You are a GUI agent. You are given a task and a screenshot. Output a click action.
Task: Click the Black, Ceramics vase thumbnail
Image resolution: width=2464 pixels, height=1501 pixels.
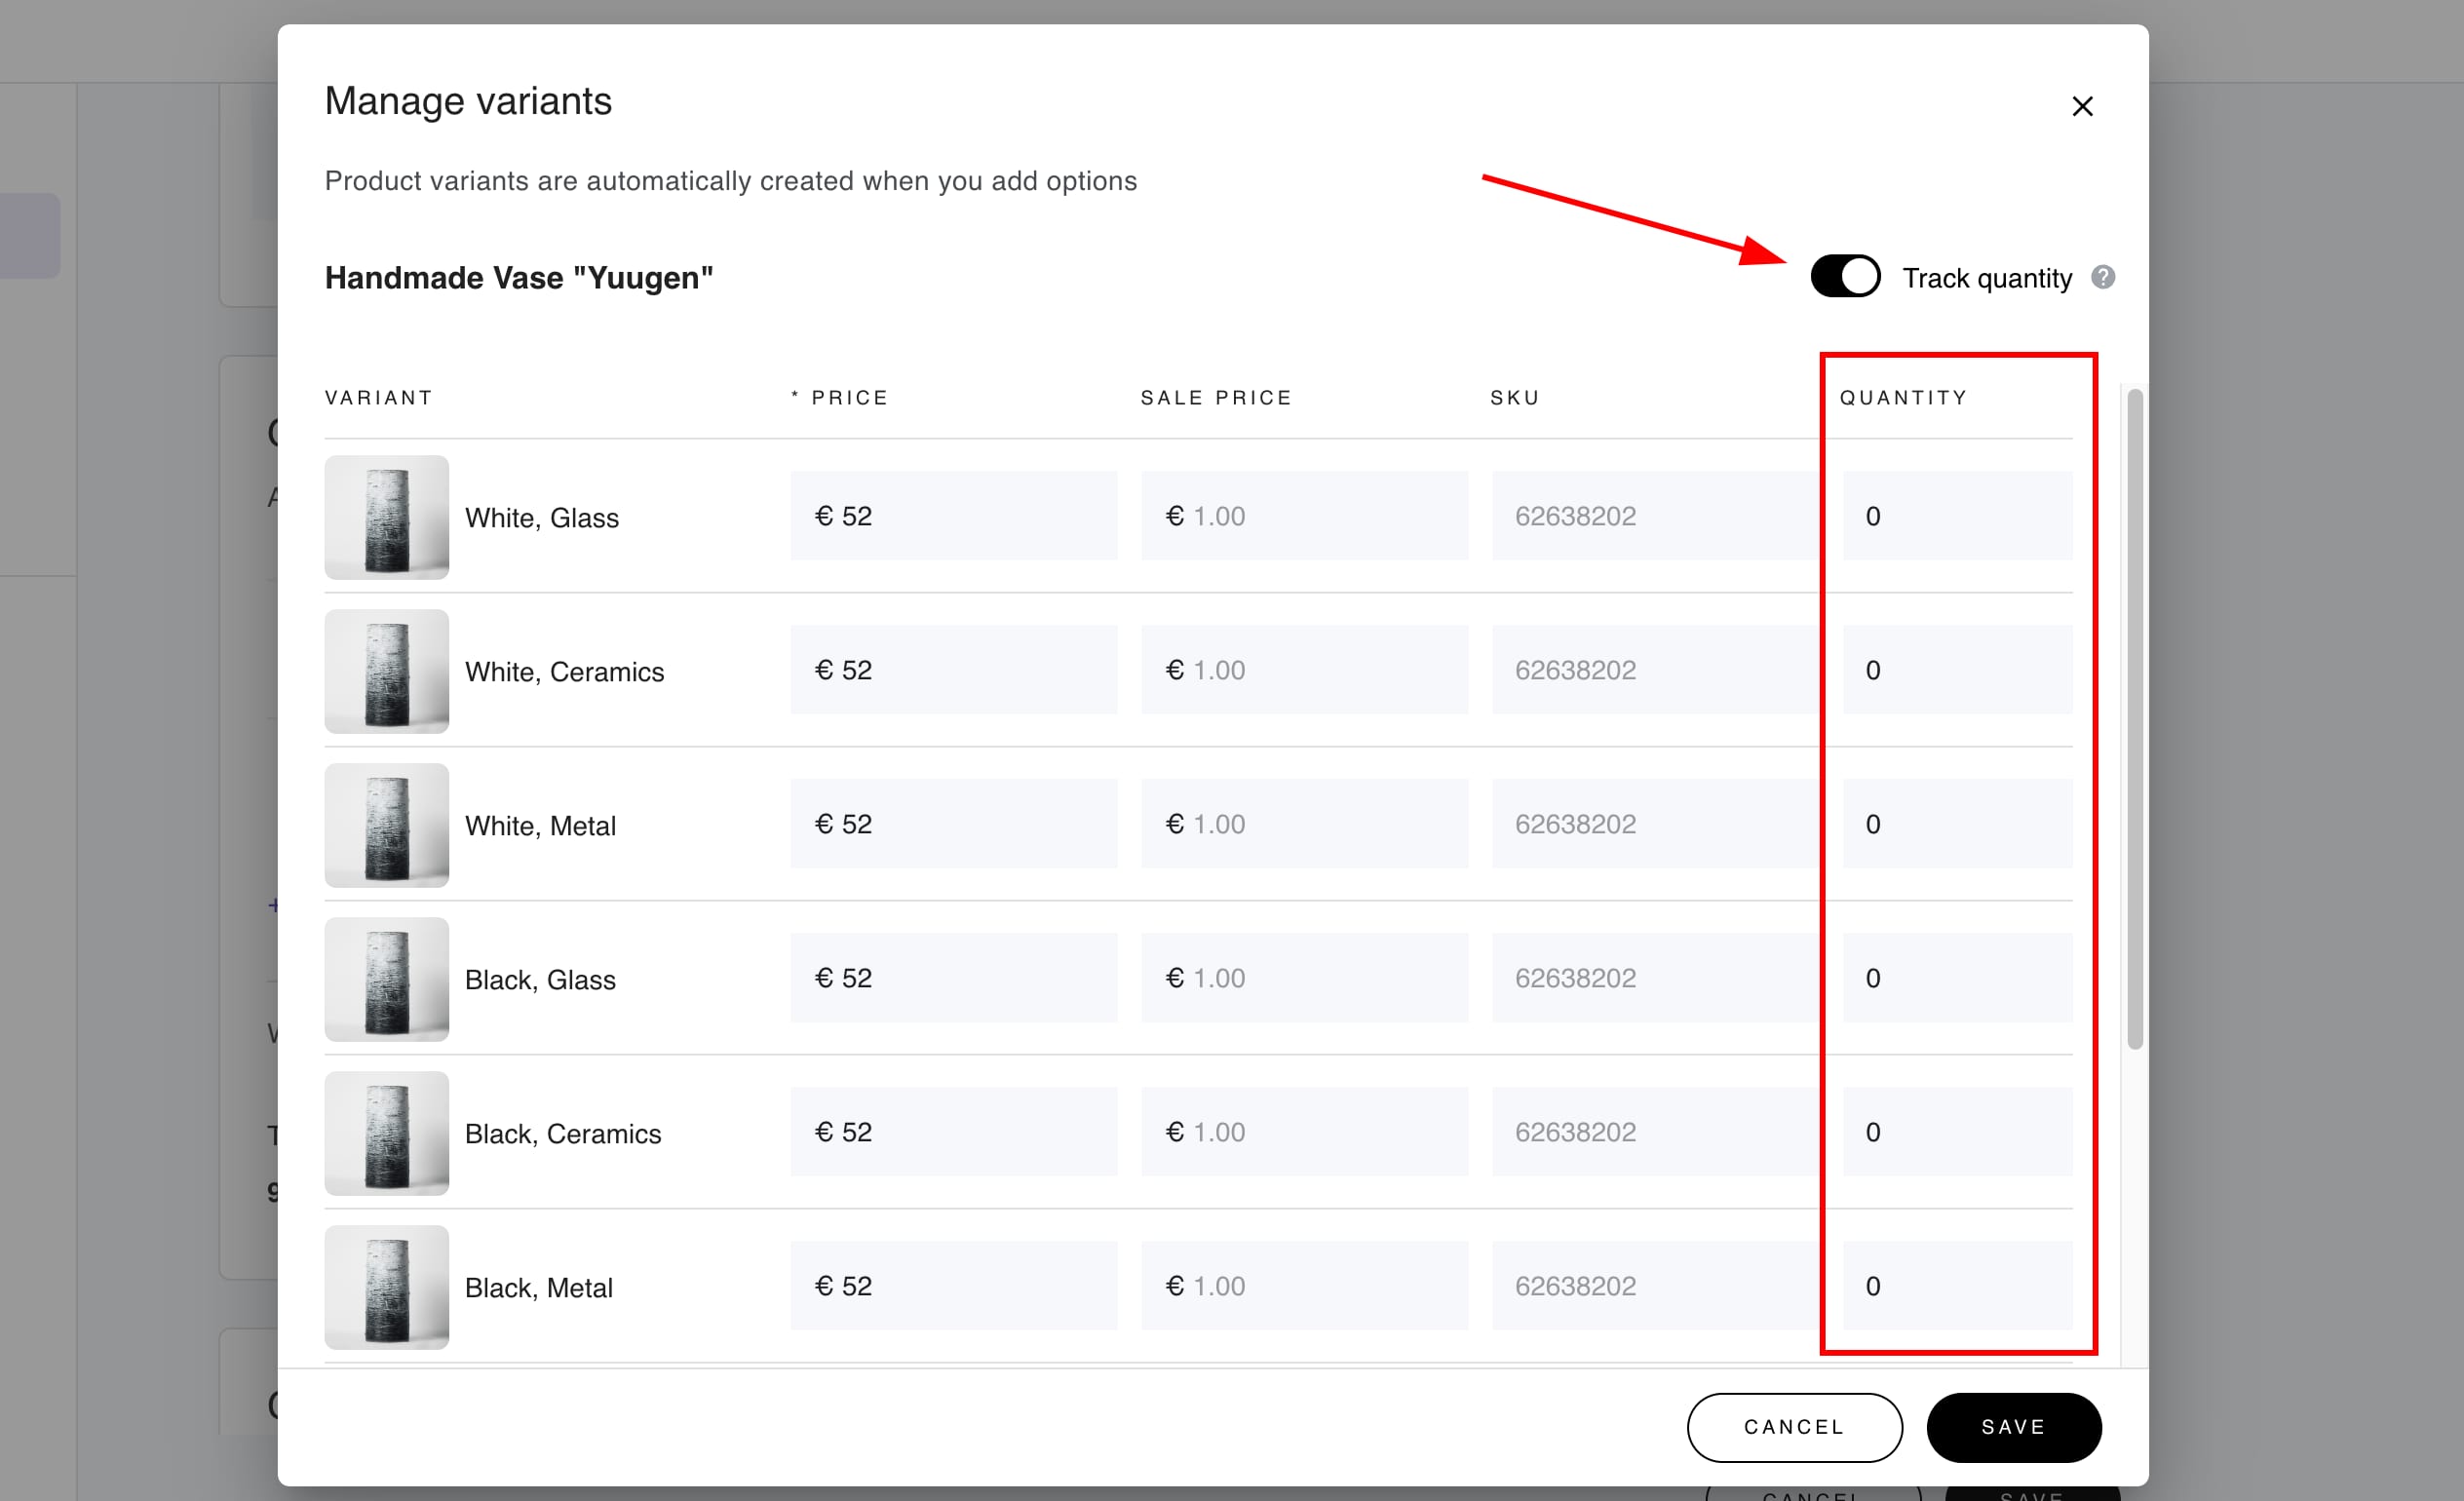386,1133
